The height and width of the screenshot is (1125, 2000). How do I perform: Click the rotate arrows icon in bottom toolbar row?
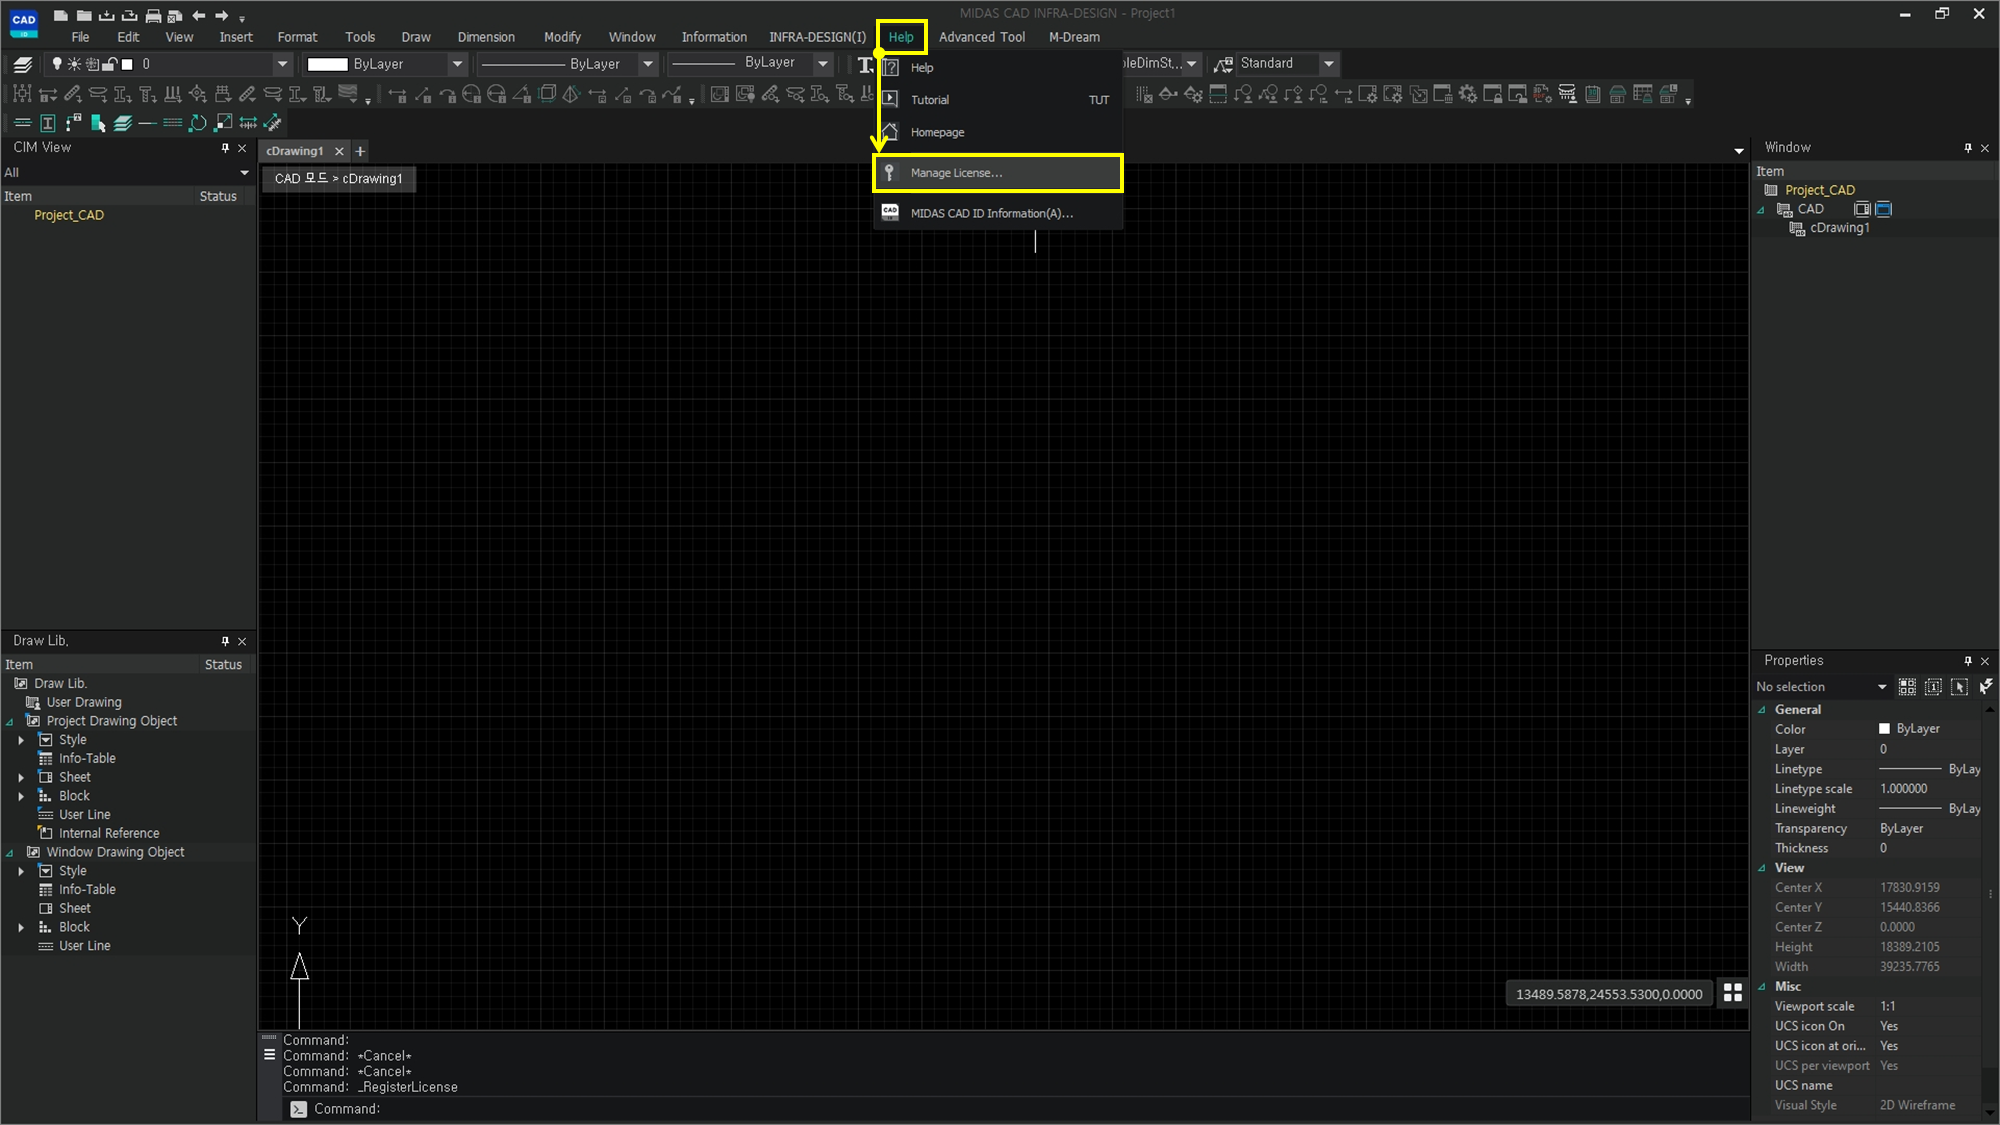tap(198, 123)
